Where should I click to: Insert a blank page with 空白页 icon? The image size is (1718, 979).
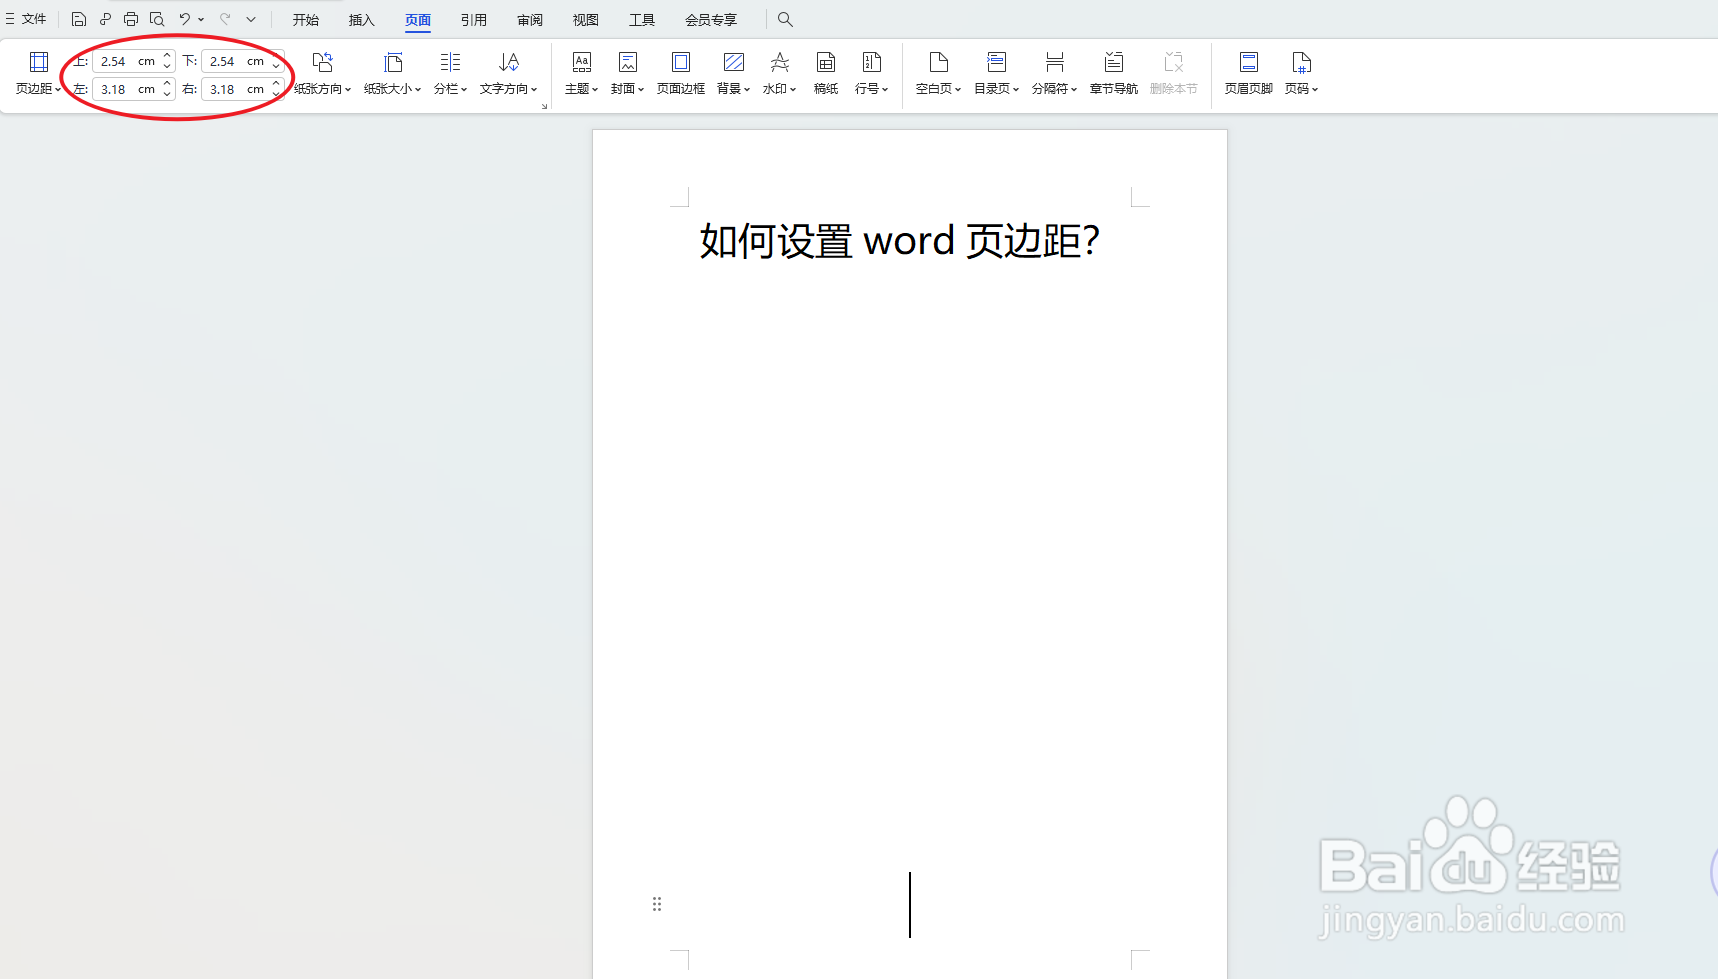pyautogui.click(x=938, y=63)
